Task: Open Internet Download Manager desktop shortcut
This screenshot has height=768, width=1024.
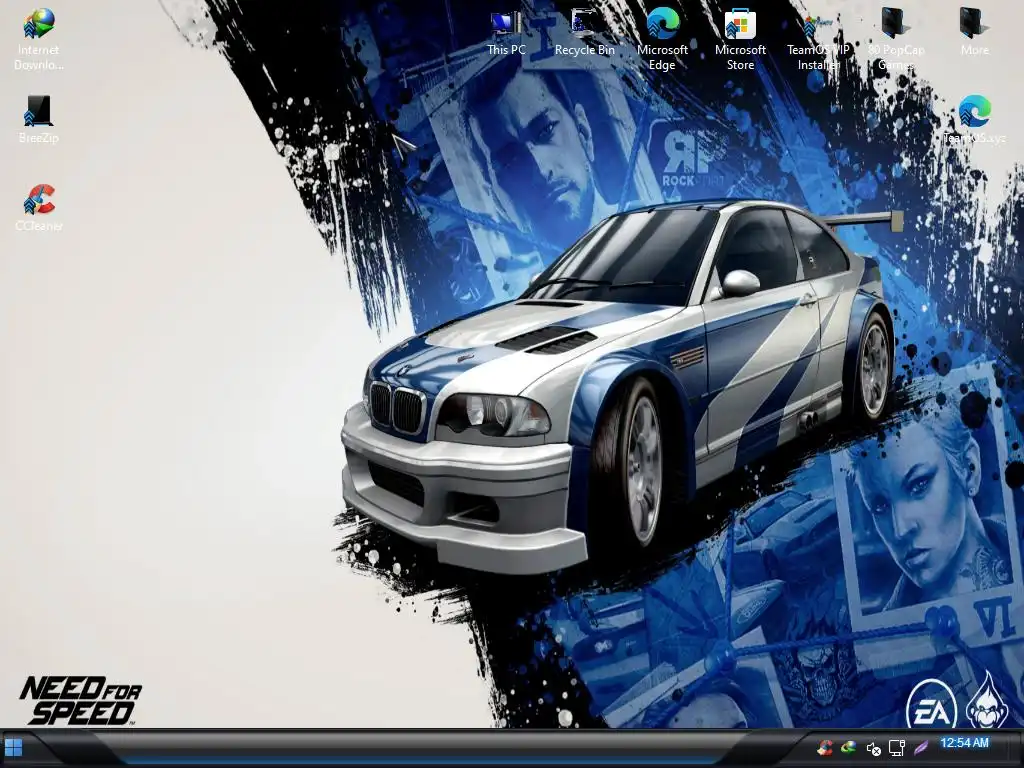Action: [39, 39]
